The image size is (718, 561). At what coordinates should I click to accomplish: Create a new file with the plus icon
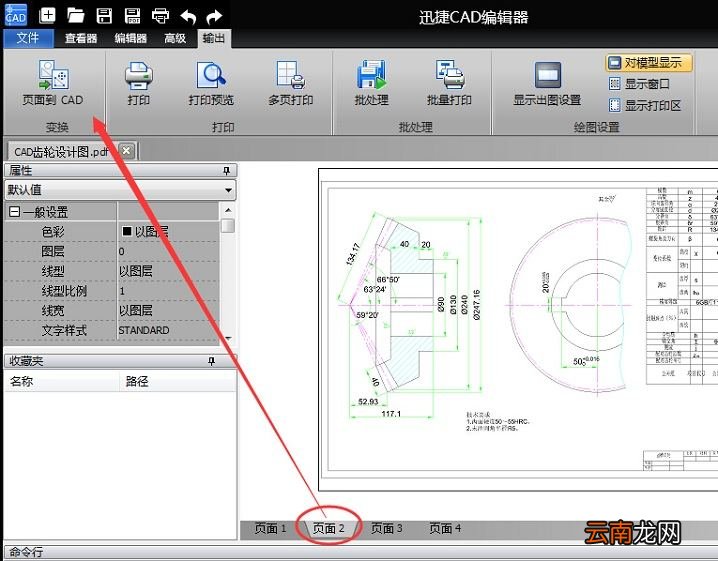pos(47,15)
